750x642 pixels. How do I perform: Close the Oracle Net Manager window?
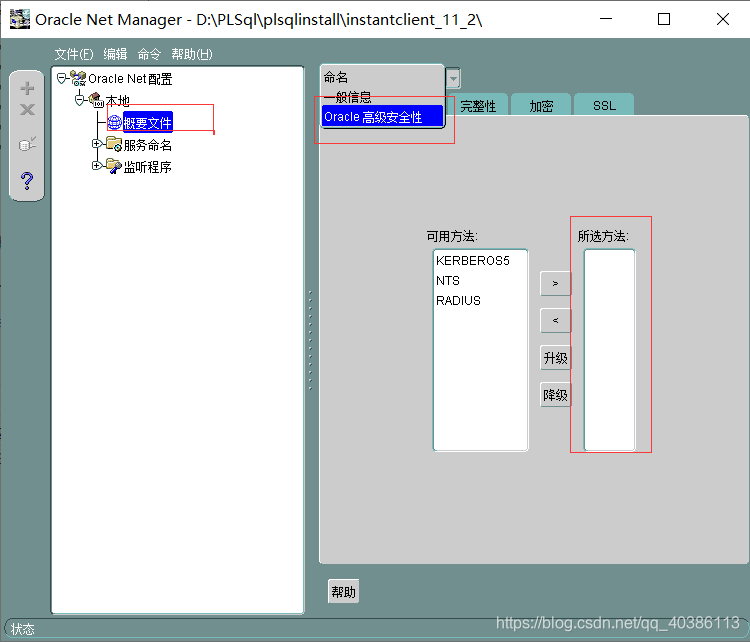[723, 19]
